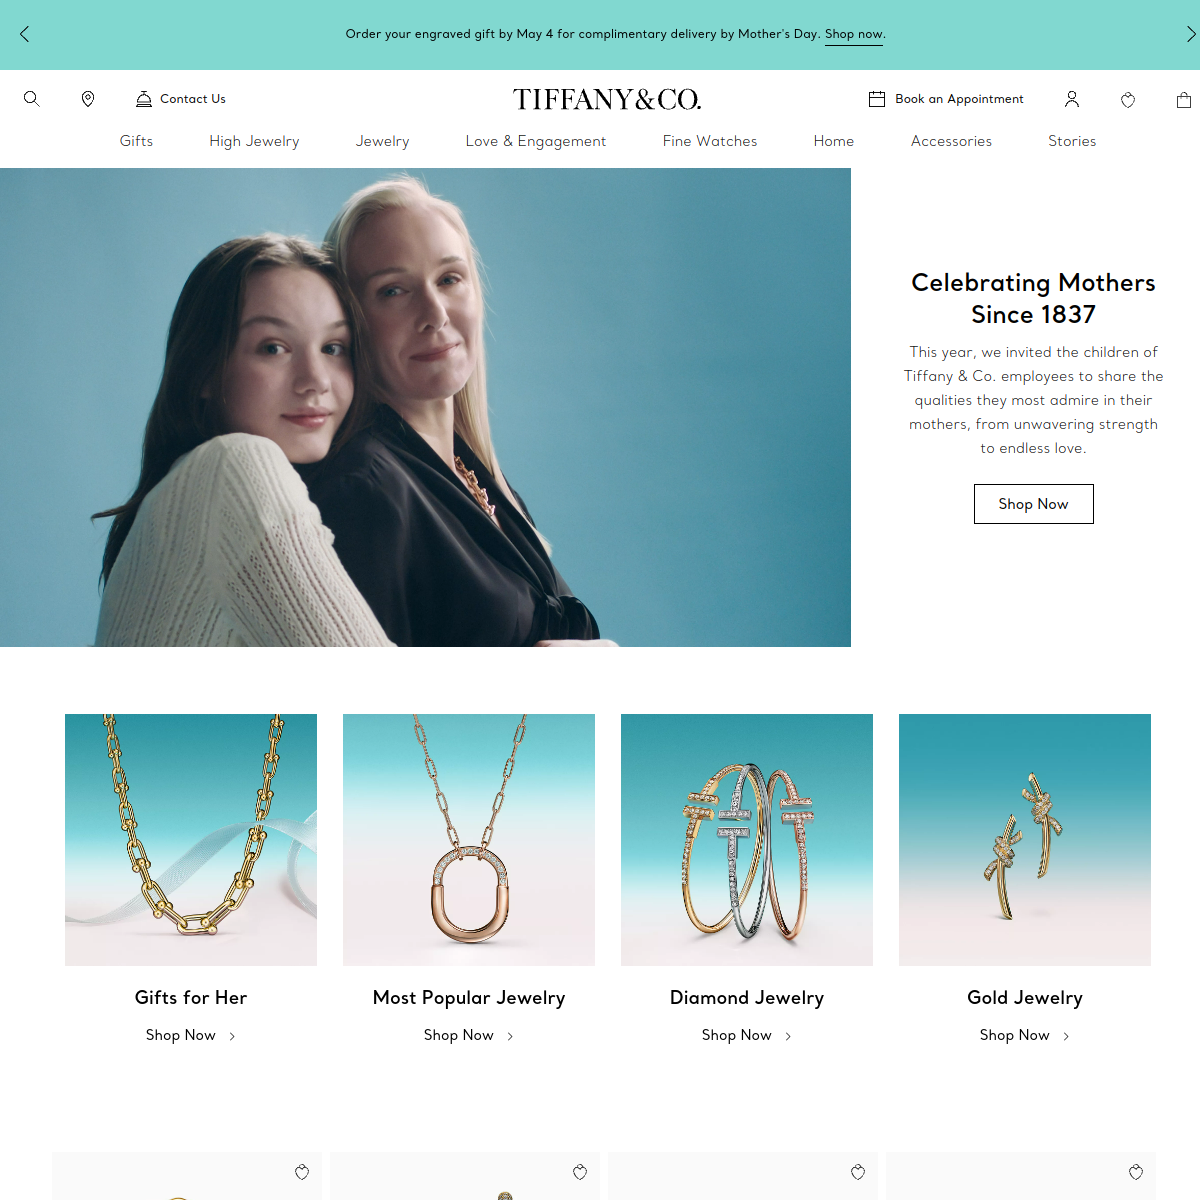The image size is (1200, 1200).
Task: Open the wishlist heart icon in header
Action: [1128, 99]
